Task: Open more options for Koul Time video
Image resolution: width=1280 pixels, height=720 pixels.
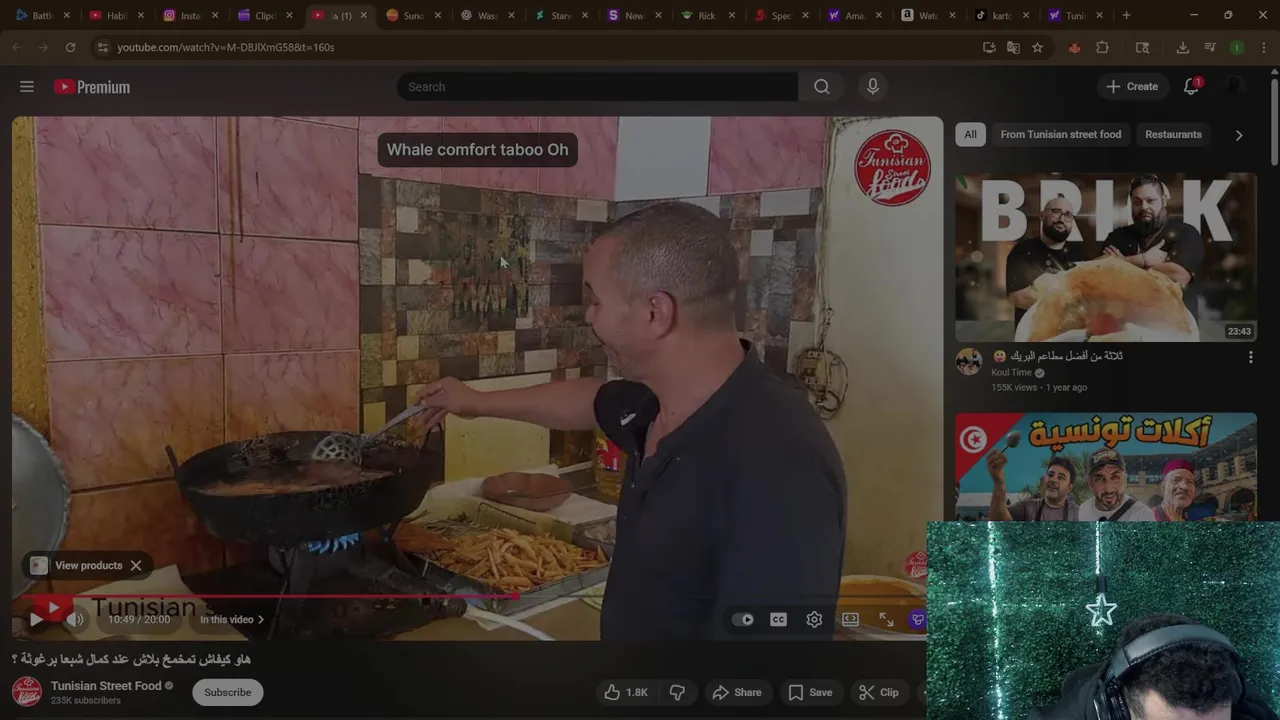Action: (1250, 357)
